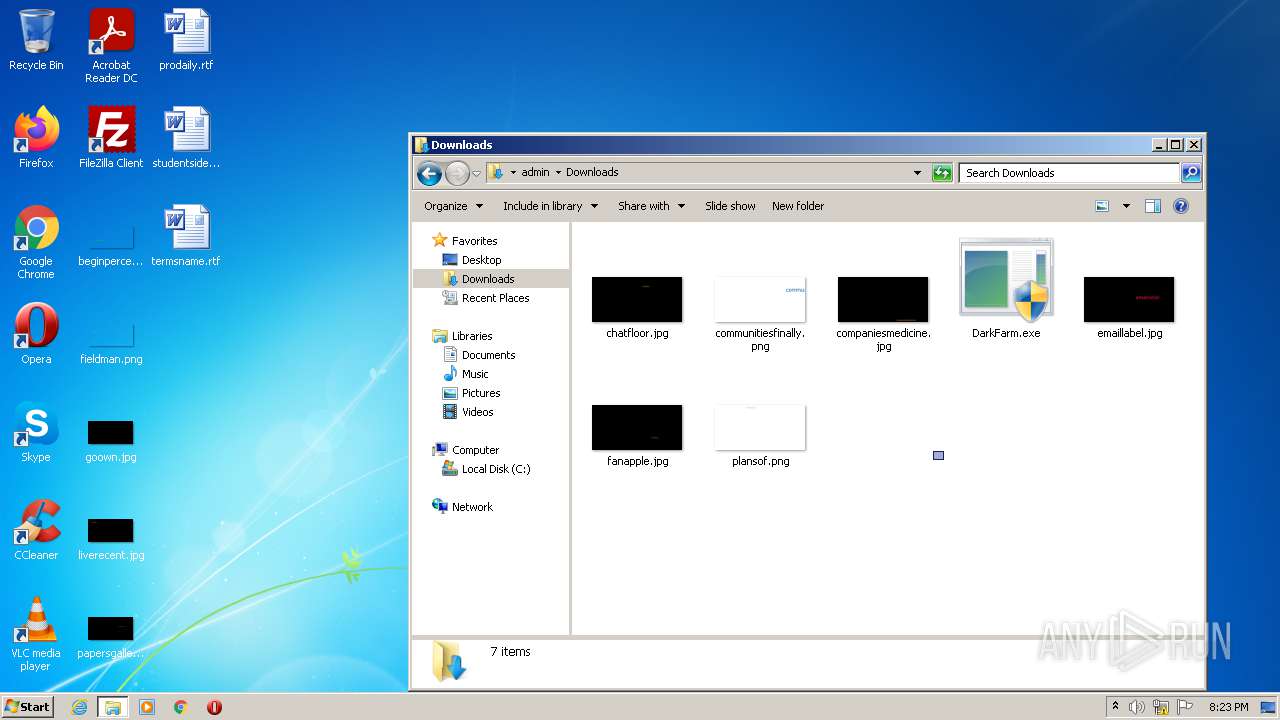The image size is (1280, 720).
Task: Open Videos library
Action: click(477, 412)
